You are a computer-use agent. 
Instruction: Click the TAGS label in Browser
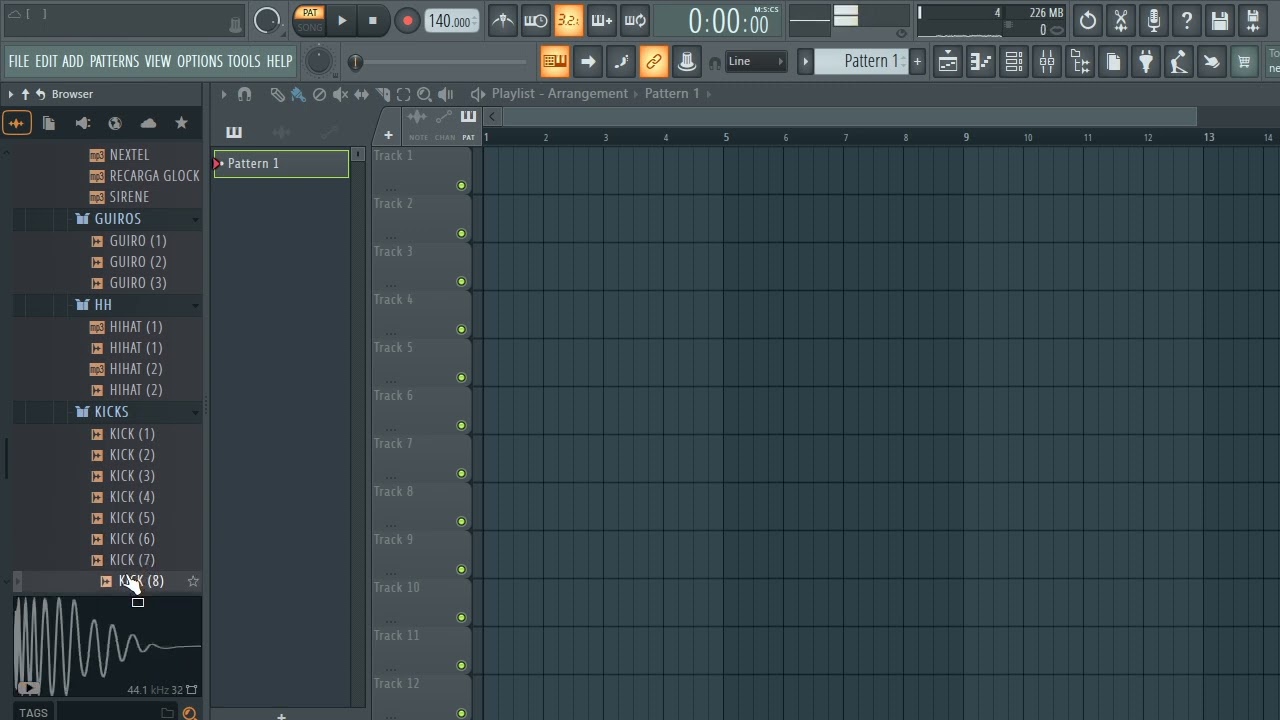[33, 713]
